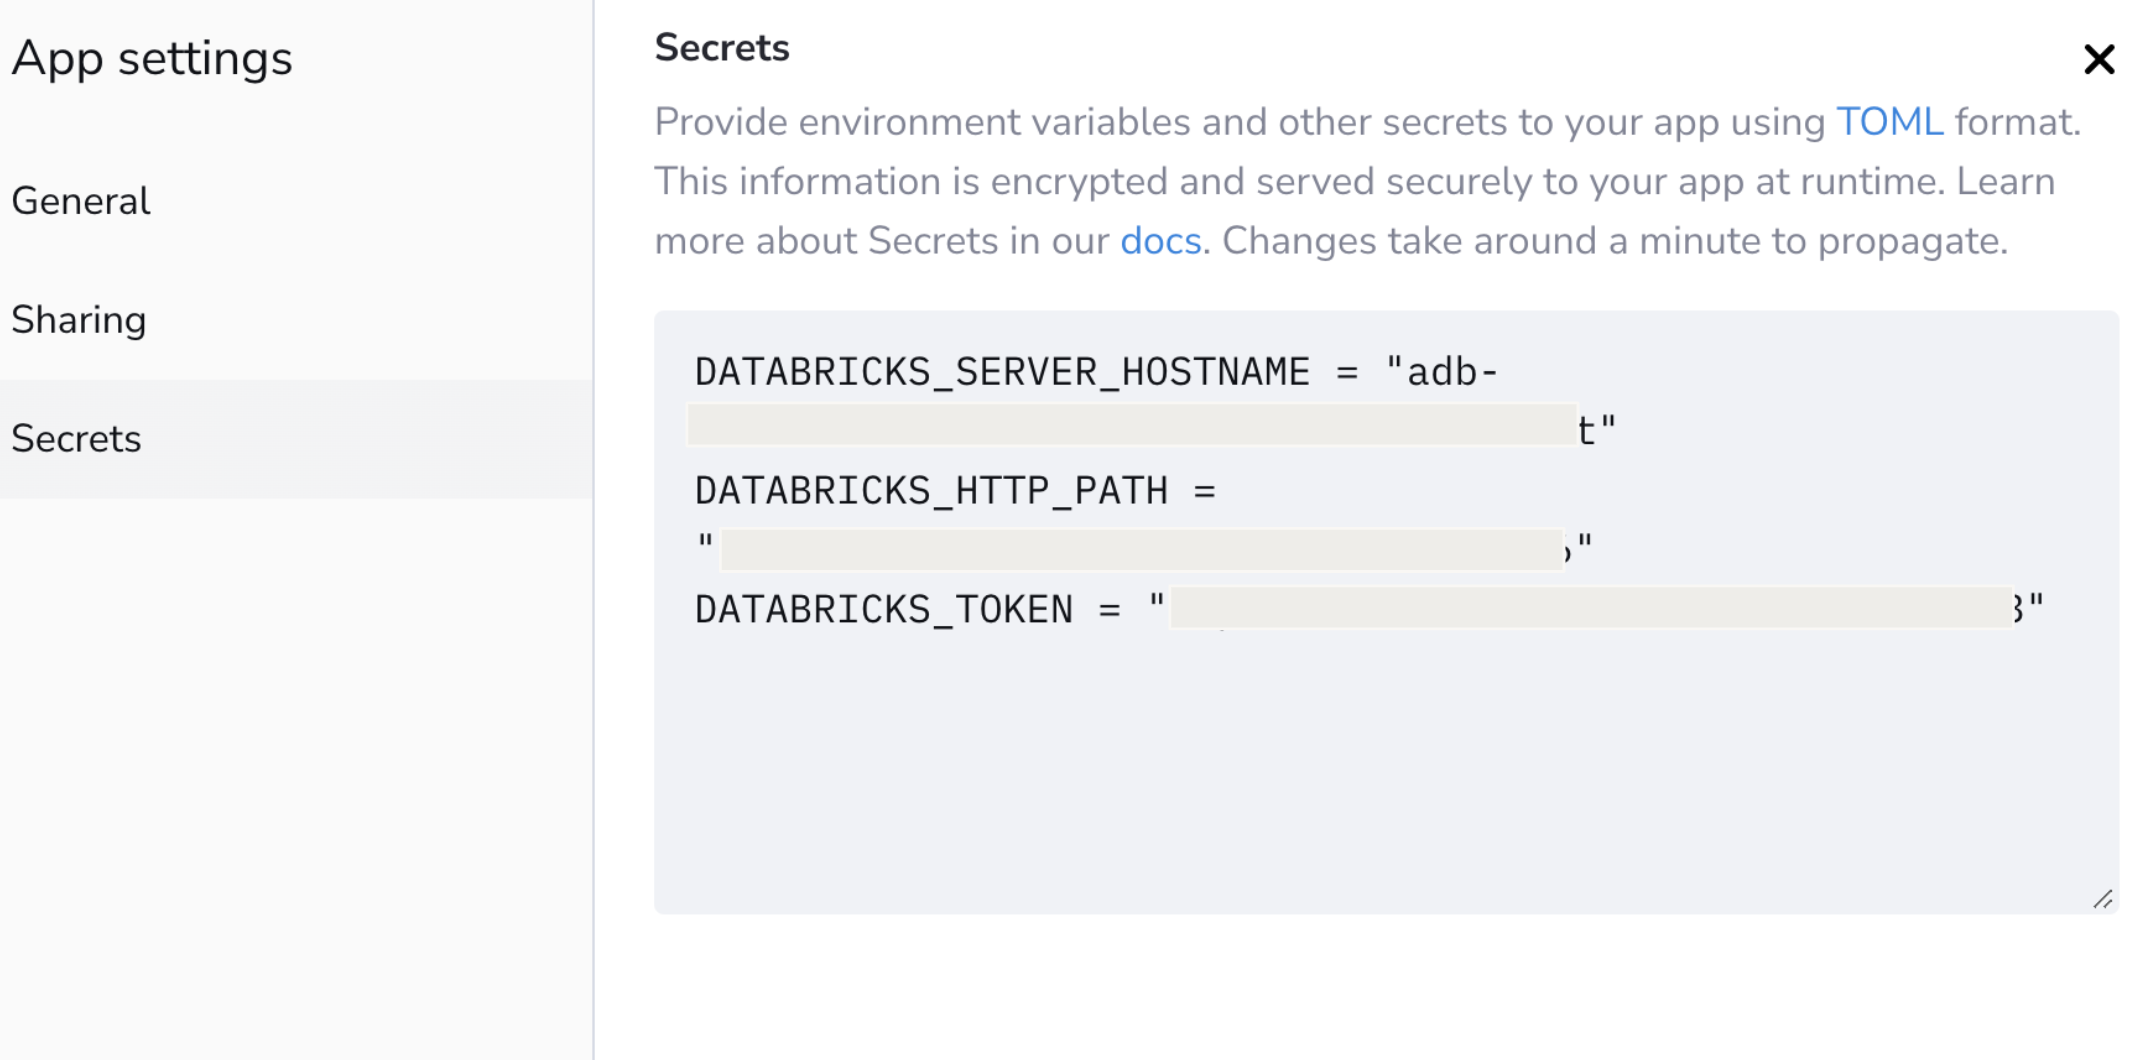The height and width of the screenshot is (1060, 2136).
Task: Place cursor after the adb- hostname prefix
Action: (x=1500, y=370)
